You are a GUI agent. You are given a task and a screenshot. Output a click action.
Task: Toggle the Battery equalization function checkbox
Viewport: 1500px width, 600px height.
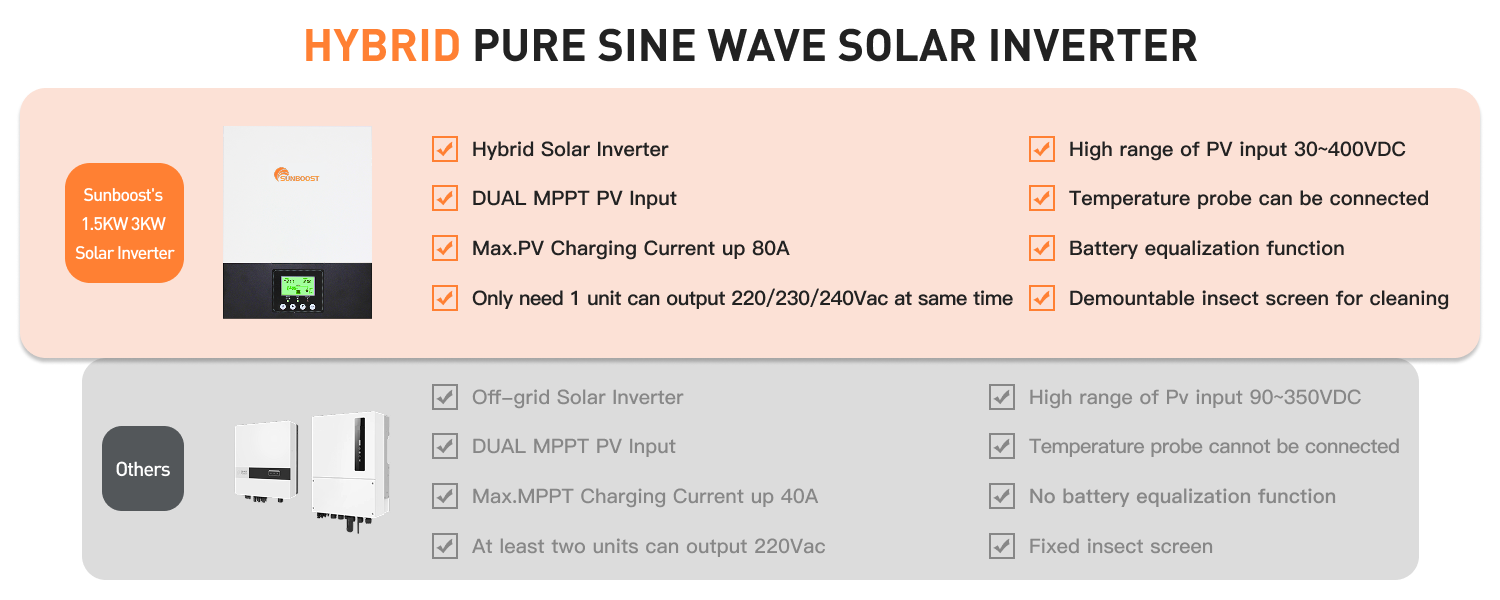[x=1042, y=248]
